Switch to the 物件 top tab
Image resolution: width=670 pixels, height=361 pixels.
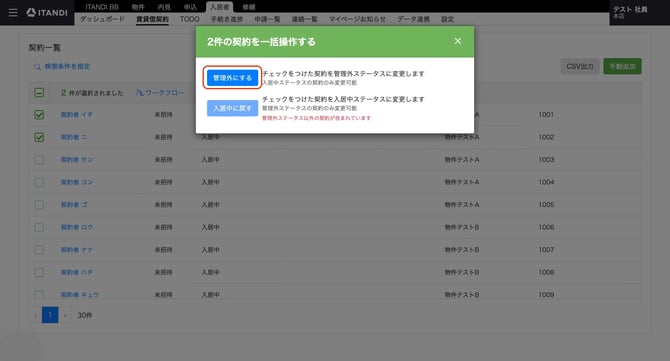click(138, 7)
